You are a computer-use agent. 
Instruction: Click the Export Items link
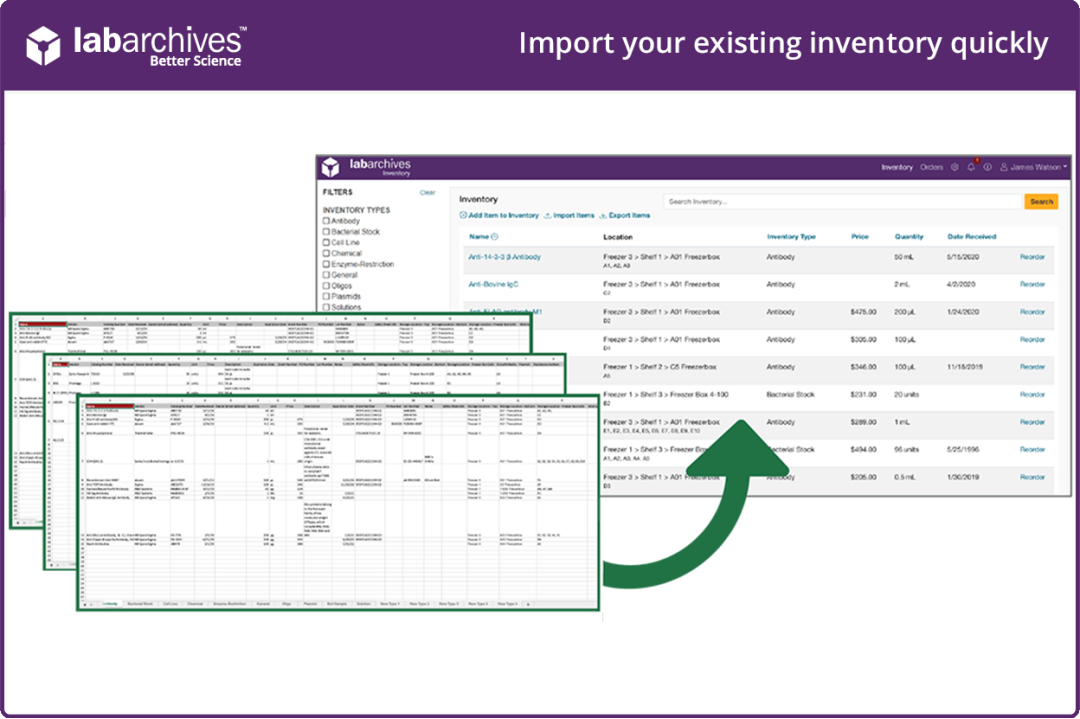(630, 216)
